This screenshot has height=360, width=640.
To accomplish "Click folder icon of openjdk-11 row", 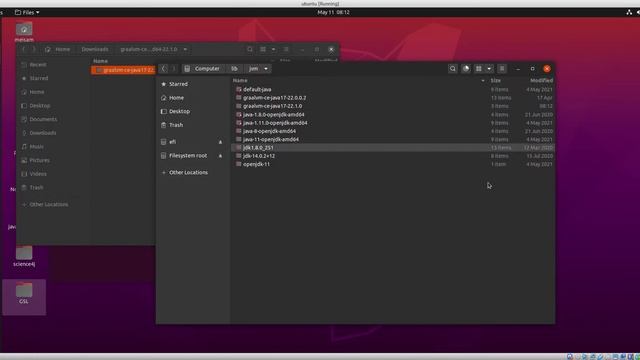I will pos(239,164).
